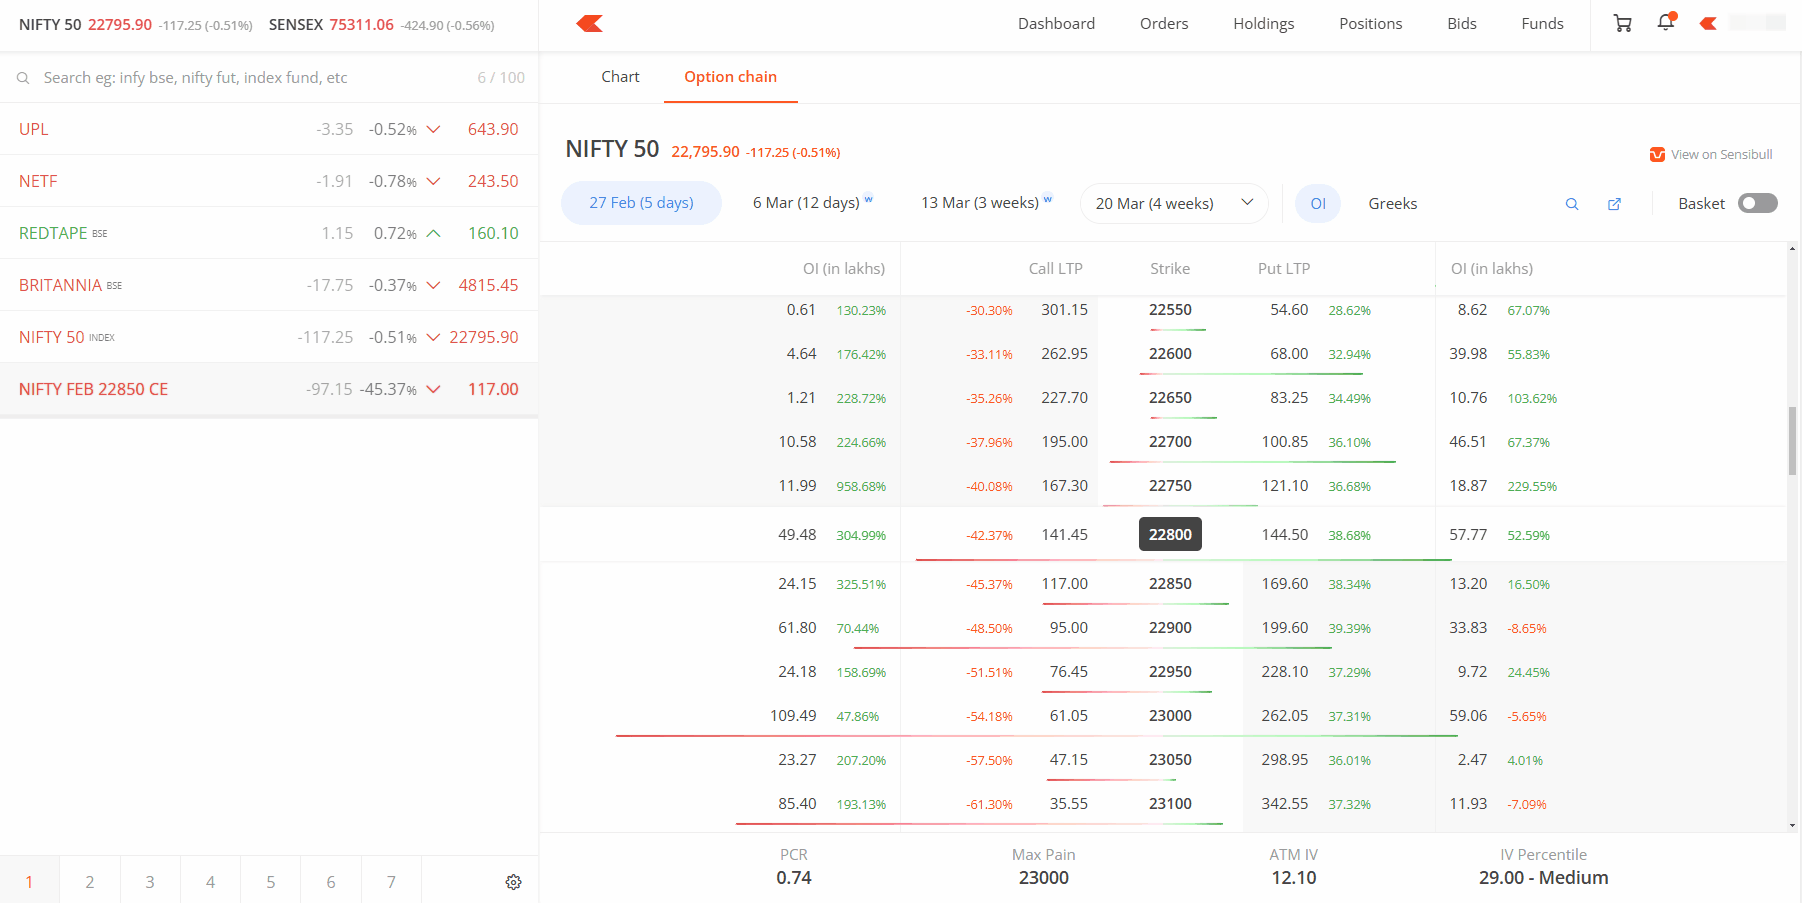
Task: Open the Holdings page
Action: point(1263,23)
